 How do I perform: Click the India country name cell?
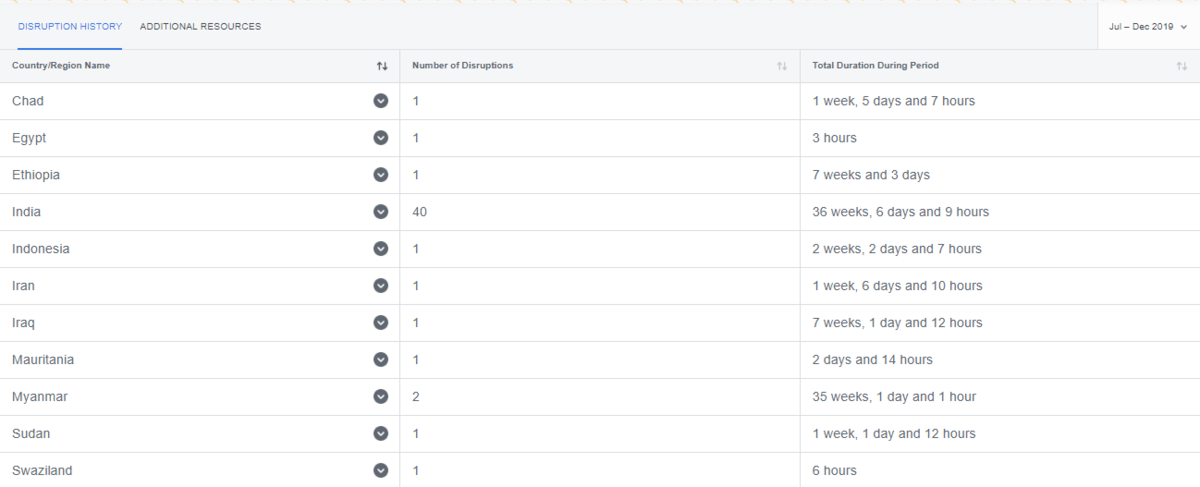click(27, 212)
